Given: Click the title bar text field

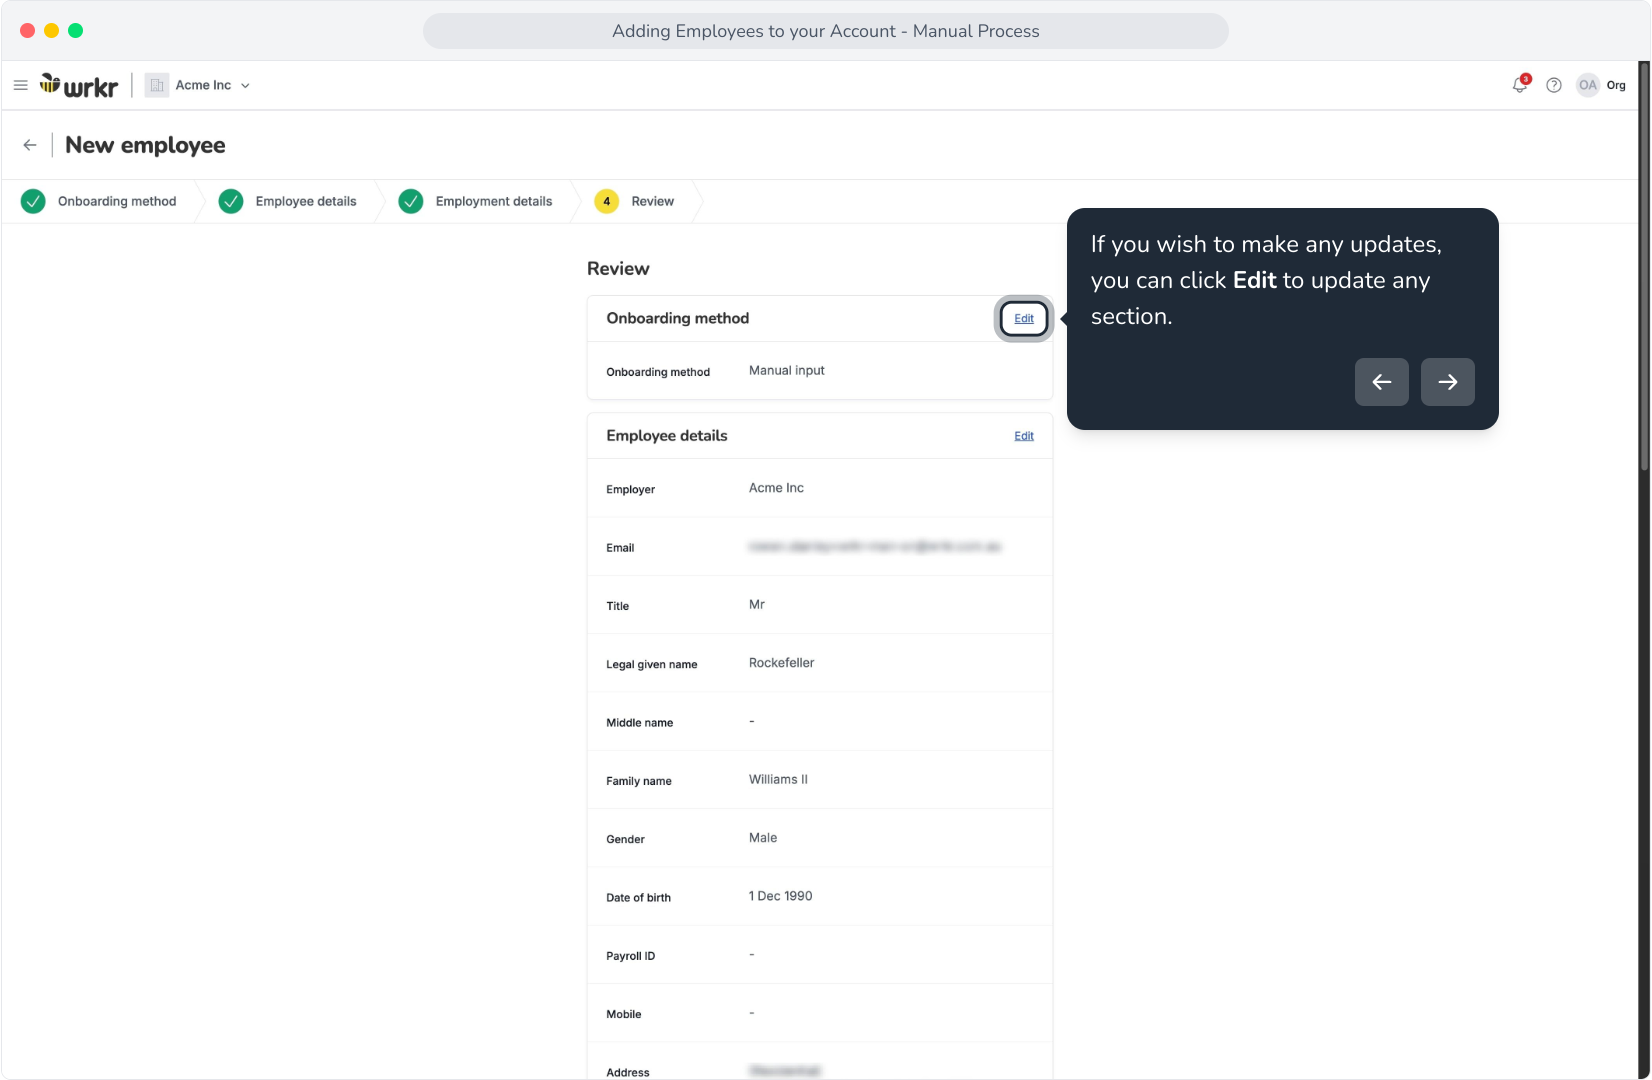Looking at the screenshot, I should 826,31.
